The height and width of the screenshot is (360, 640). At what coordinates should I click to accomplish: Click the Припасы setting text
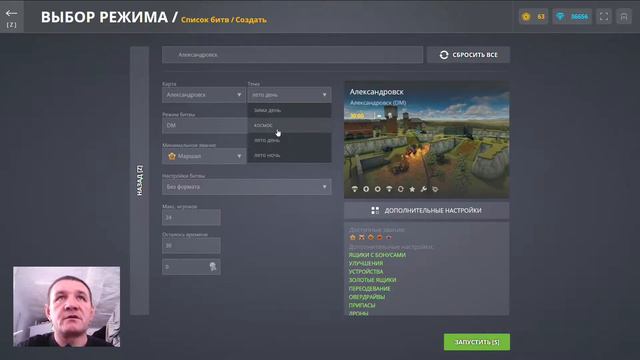(x=362, y=305)
